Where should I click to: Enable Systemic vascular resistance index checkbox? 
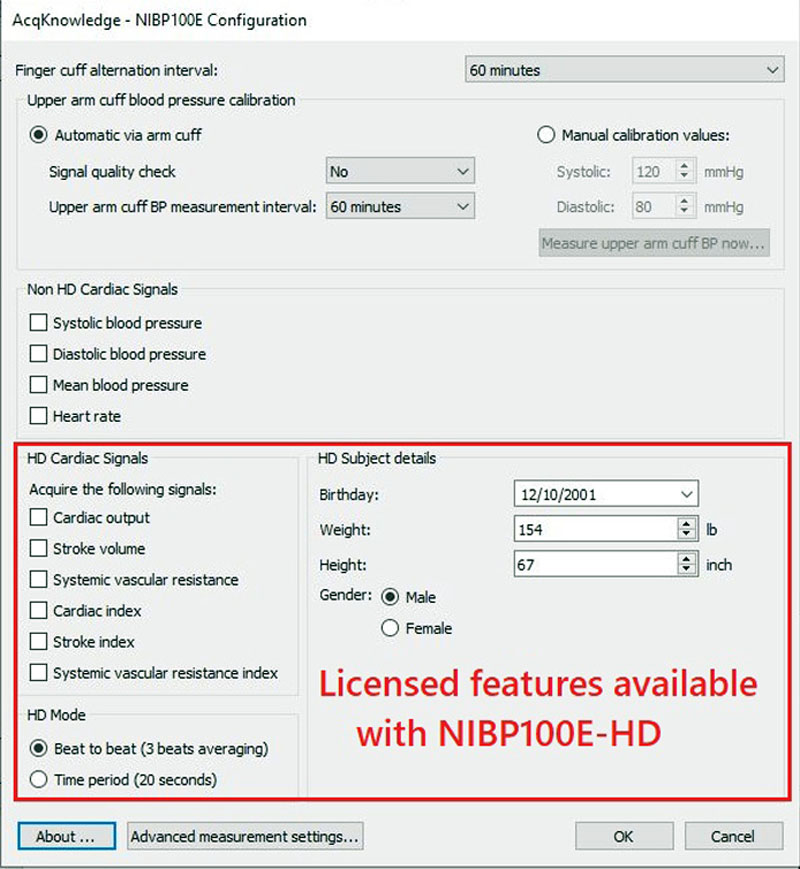pos(39,673)
